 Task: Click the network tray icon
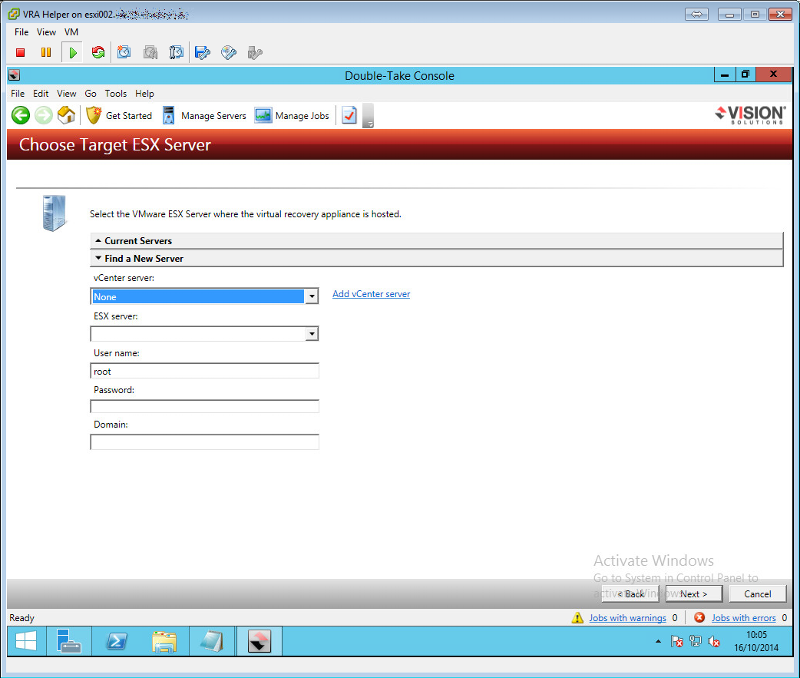[695, 641]
